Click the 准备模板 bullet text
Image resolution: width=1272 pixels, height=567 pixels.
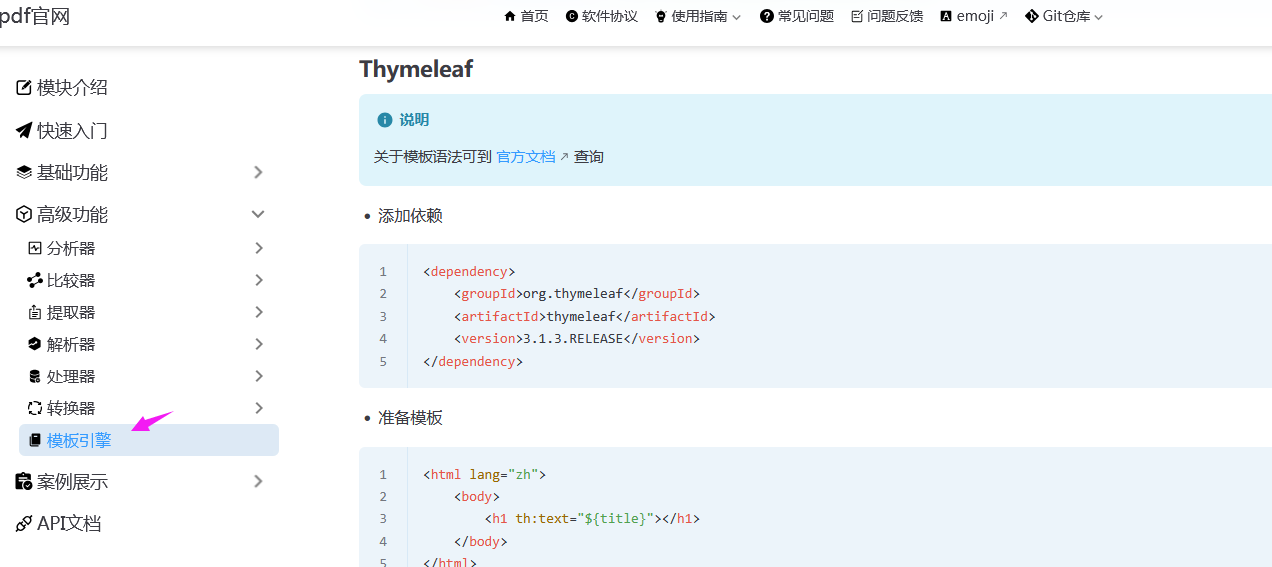coord(410,418)
